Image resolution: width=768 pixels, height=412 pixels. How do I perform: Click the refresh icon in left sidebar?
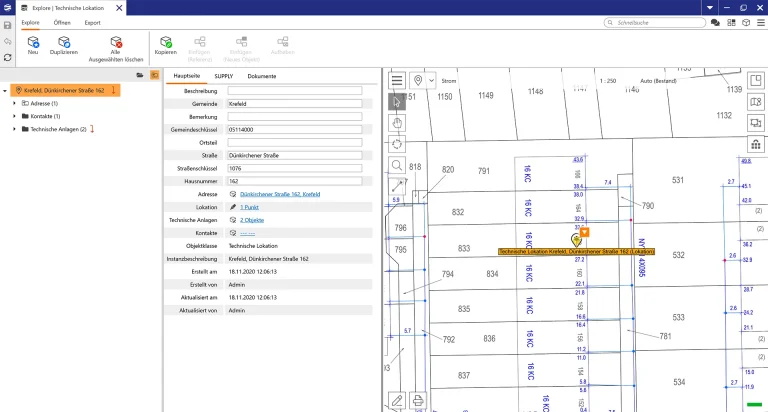click(8, 58)
